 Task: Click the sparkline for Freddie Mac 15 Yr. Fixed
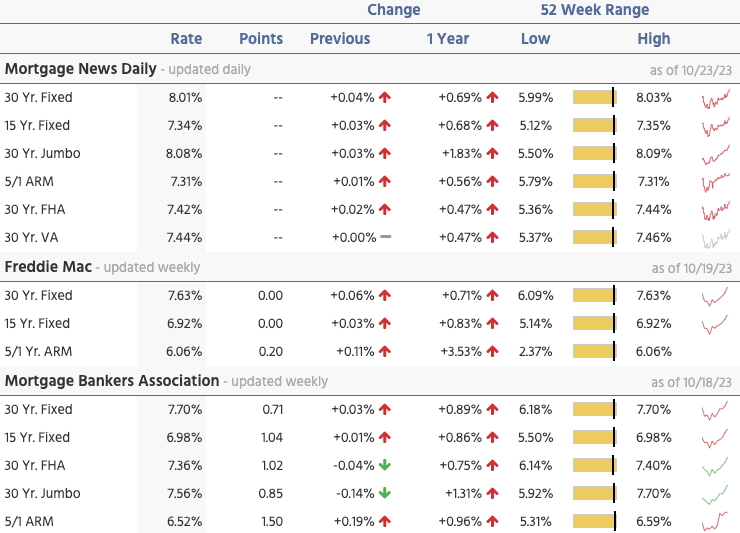click(x=716, y=324)
